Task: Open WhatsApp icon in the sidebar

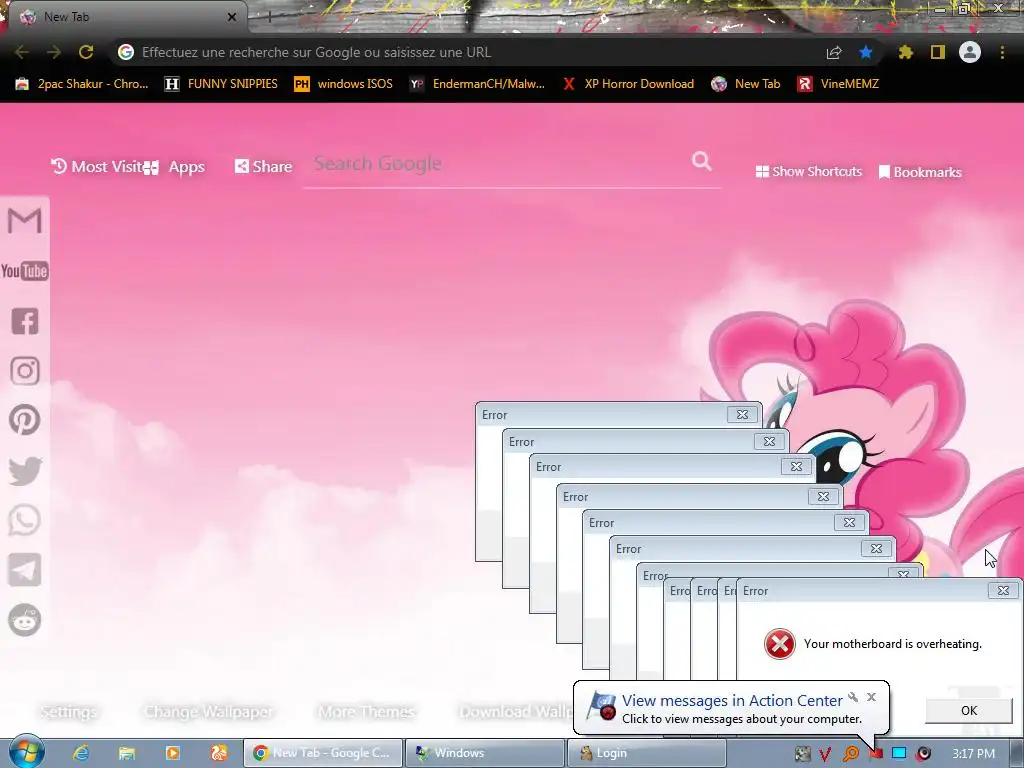Action: (x=25, y=520)
